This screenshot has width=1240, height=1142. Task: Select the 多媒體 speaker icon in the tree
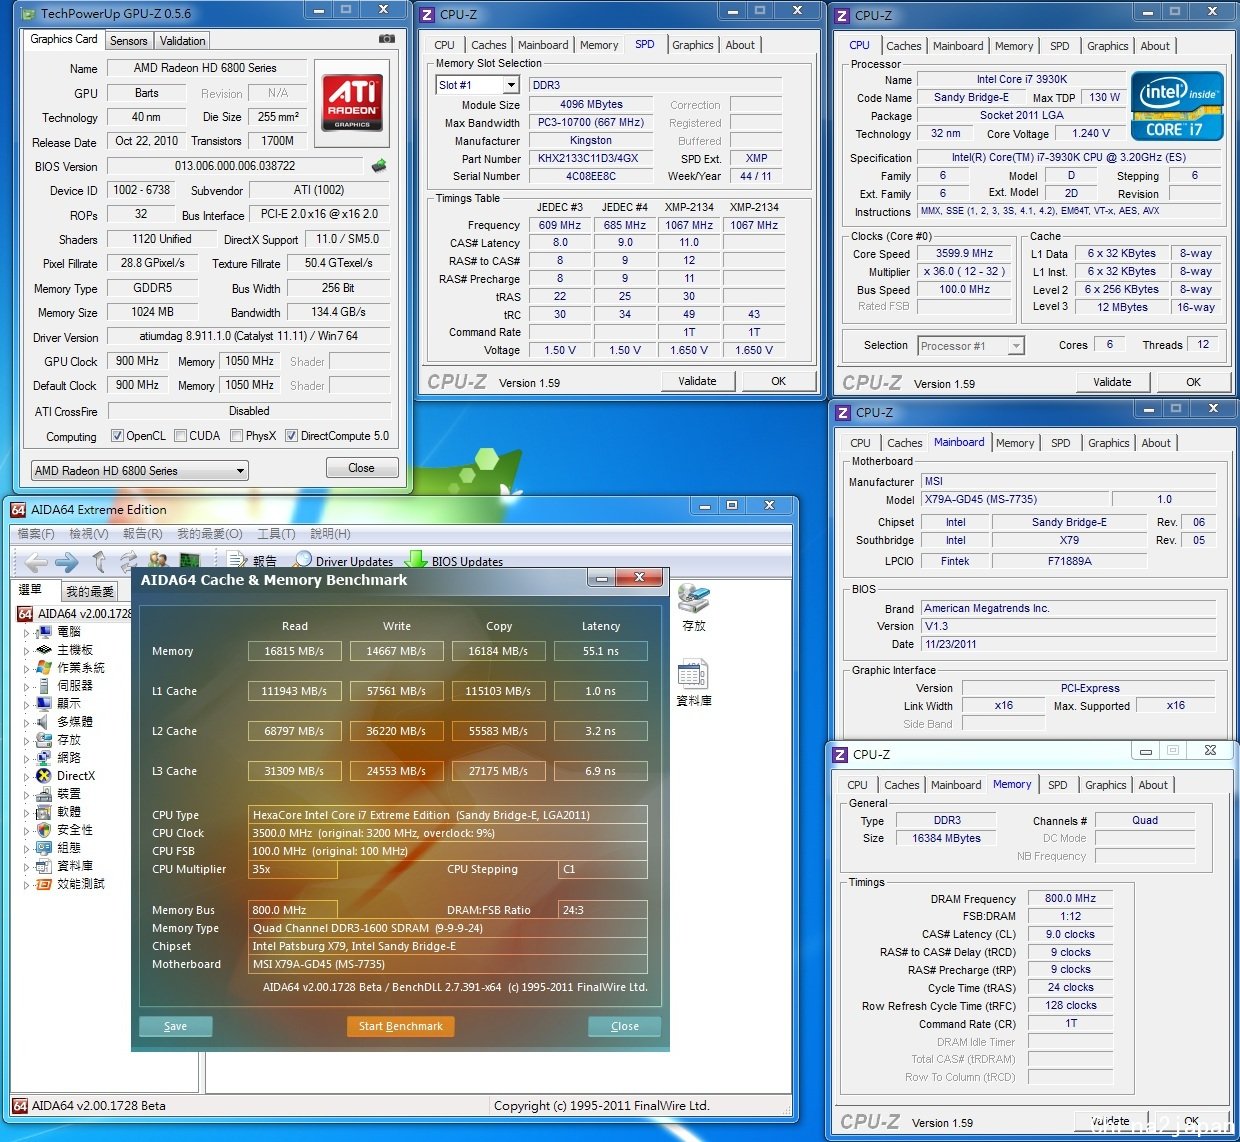(x=44, y=722)
